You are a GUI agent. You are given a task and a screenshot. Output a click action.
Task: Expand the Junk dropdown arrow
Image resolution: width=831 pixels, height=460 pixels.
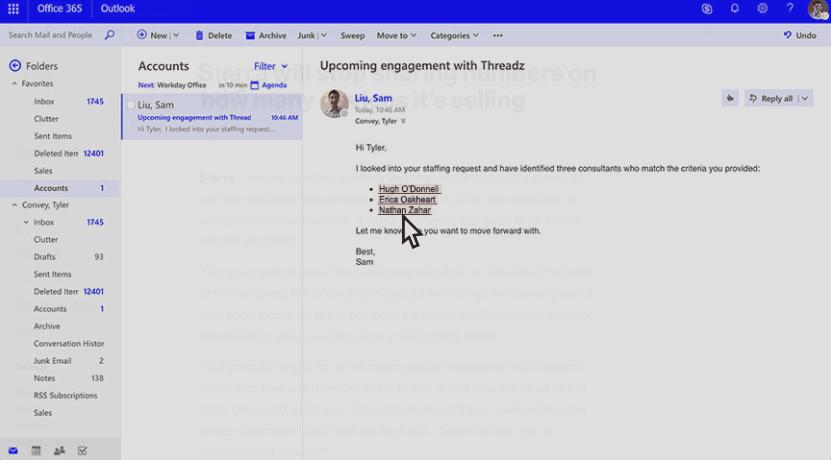click(324, 36)
